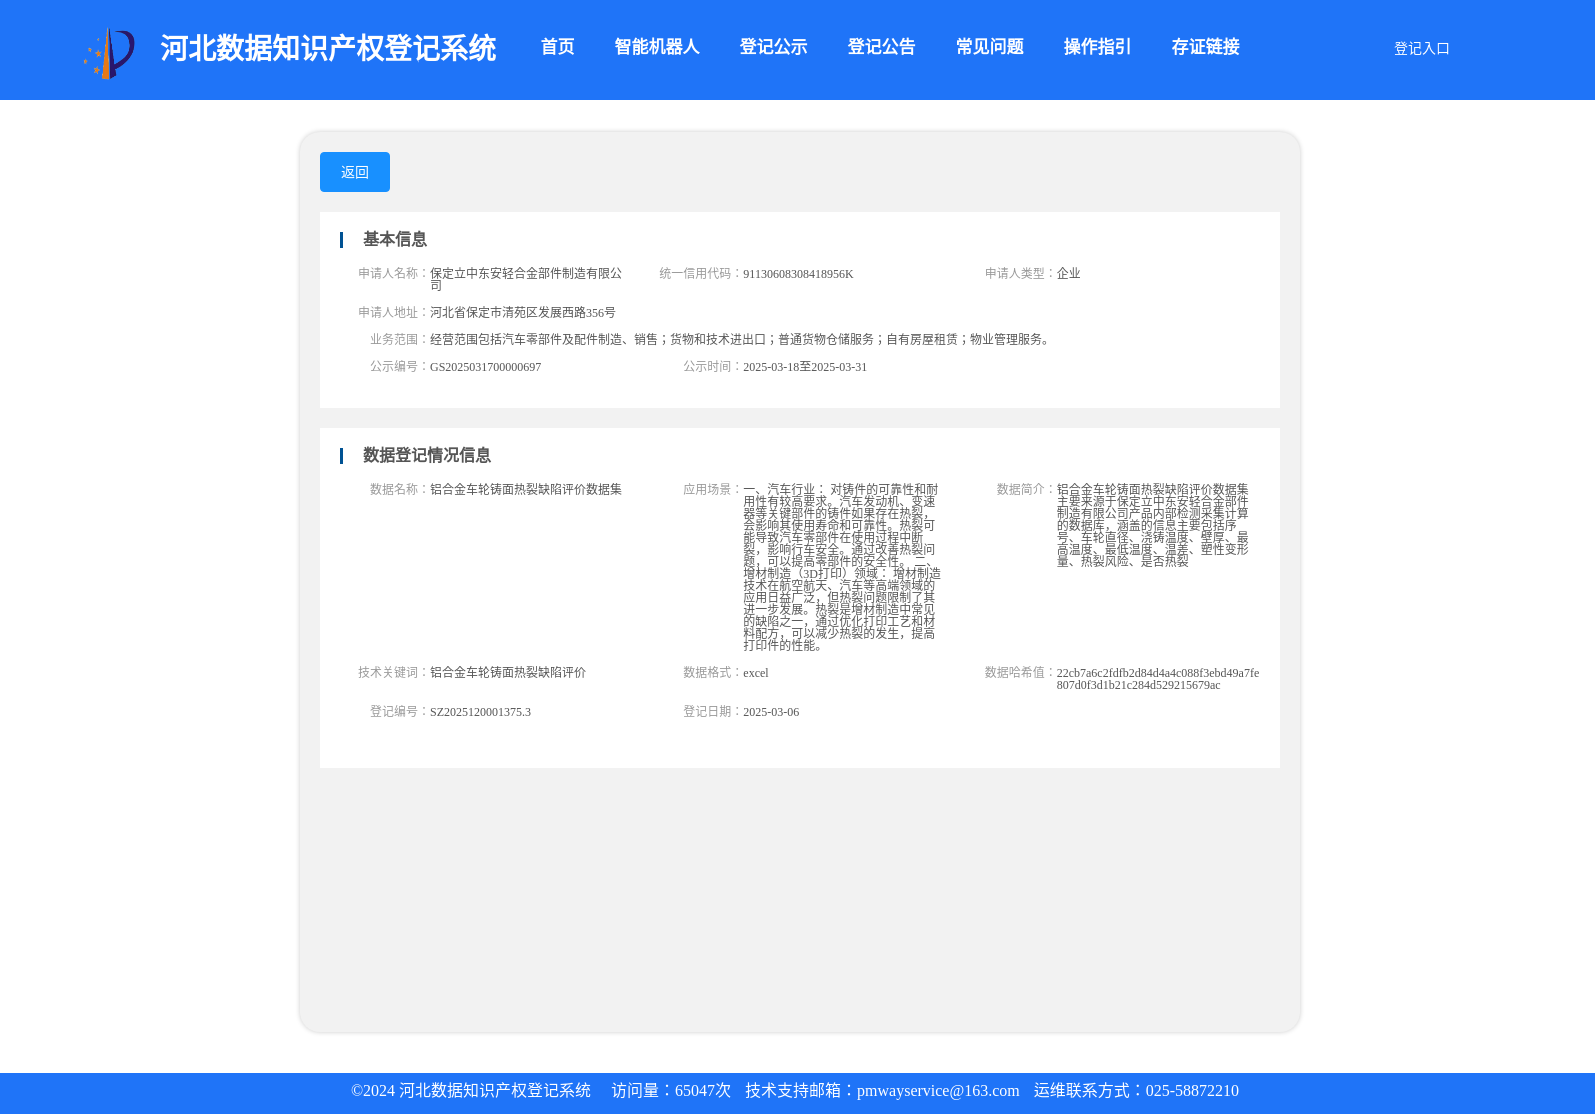Click the 公示时间 label
This screenshot has width=1595, height=1114.
coord(712,366)
